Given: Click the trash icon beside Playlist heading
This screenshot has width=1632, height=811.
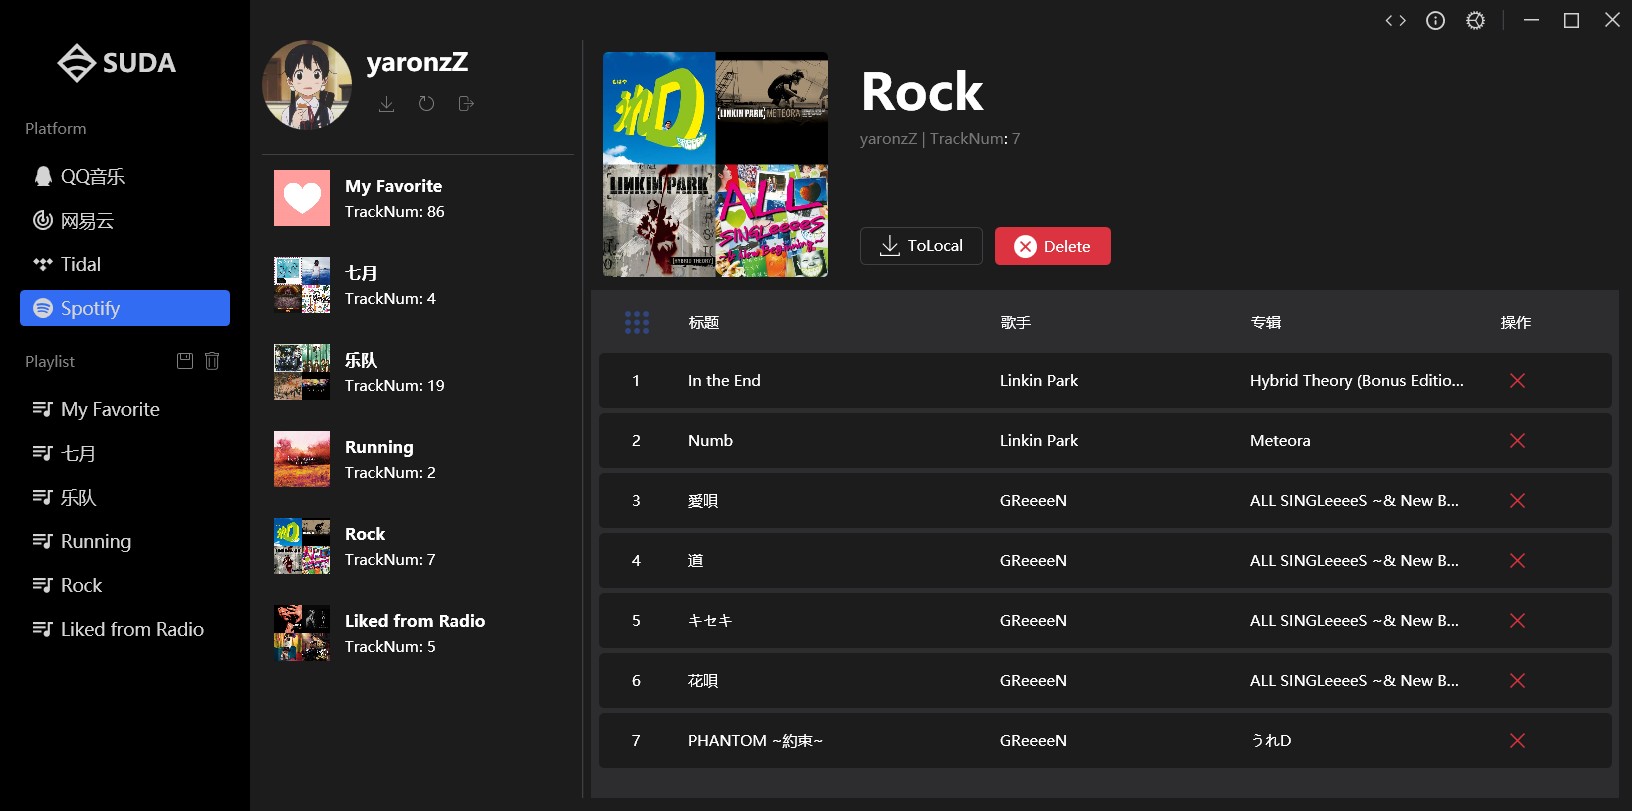Looking at the screenshot, I should click(212, 361).
